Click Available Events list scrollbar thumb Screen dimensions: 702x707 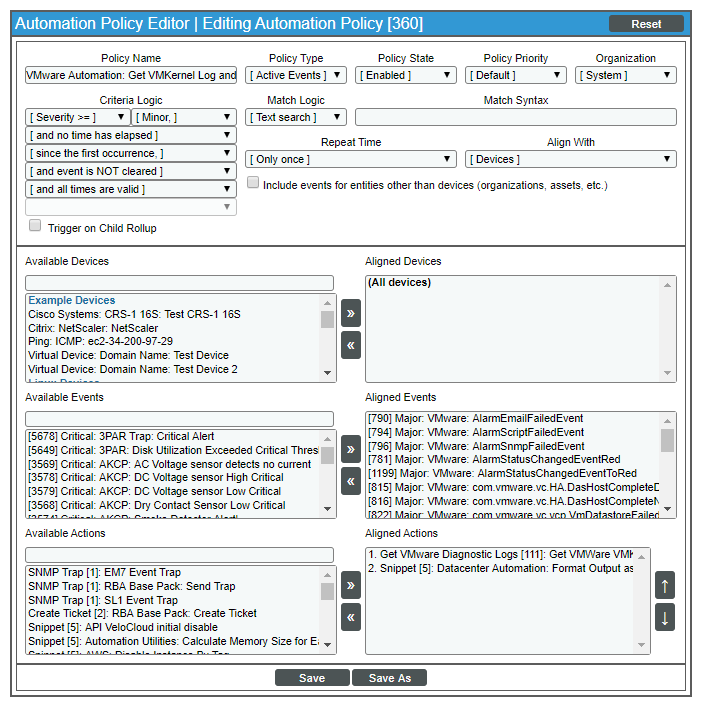coord(327,455)
